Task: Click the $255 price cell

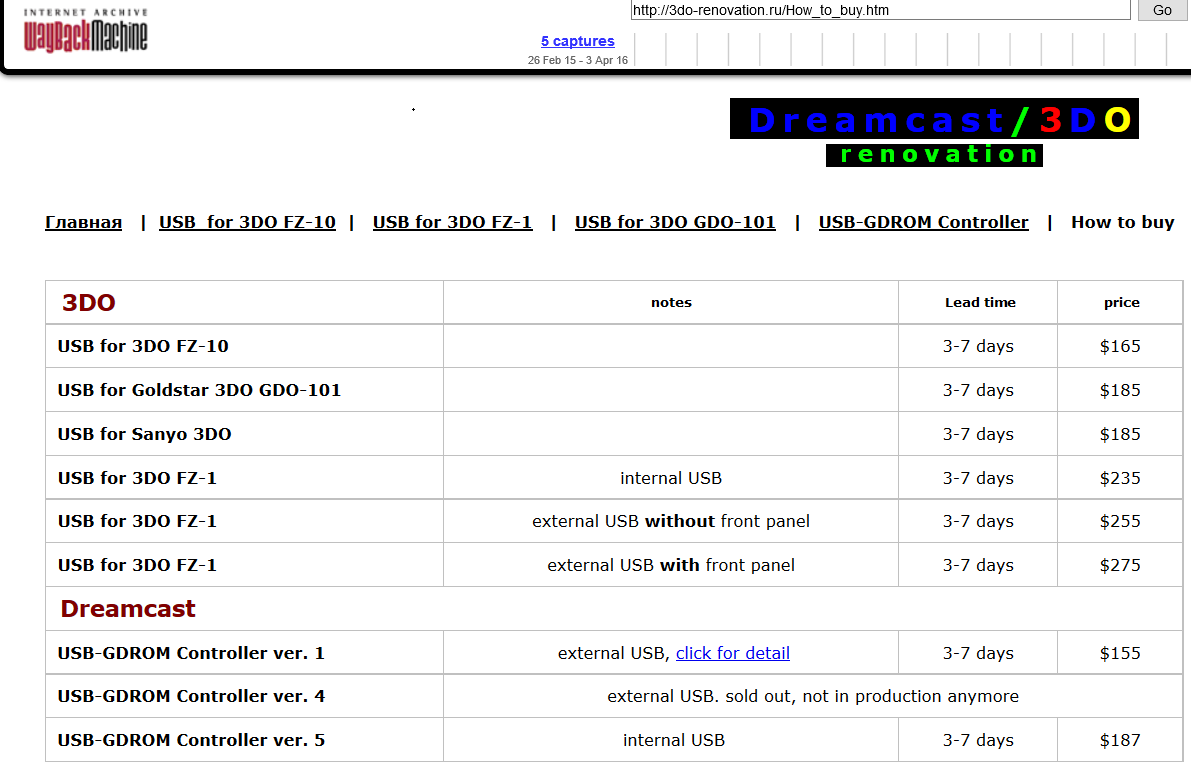Action: point(1120,521)
